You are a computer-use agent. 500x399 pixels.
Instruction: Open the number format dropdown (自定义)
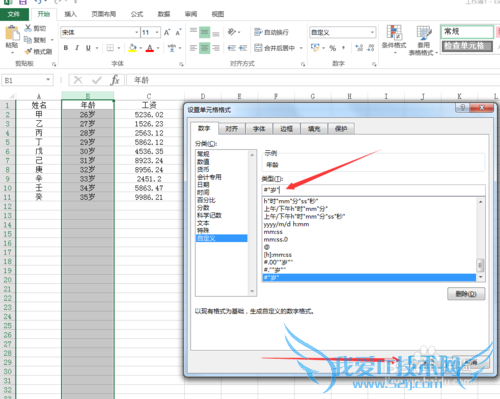(372, 32)
